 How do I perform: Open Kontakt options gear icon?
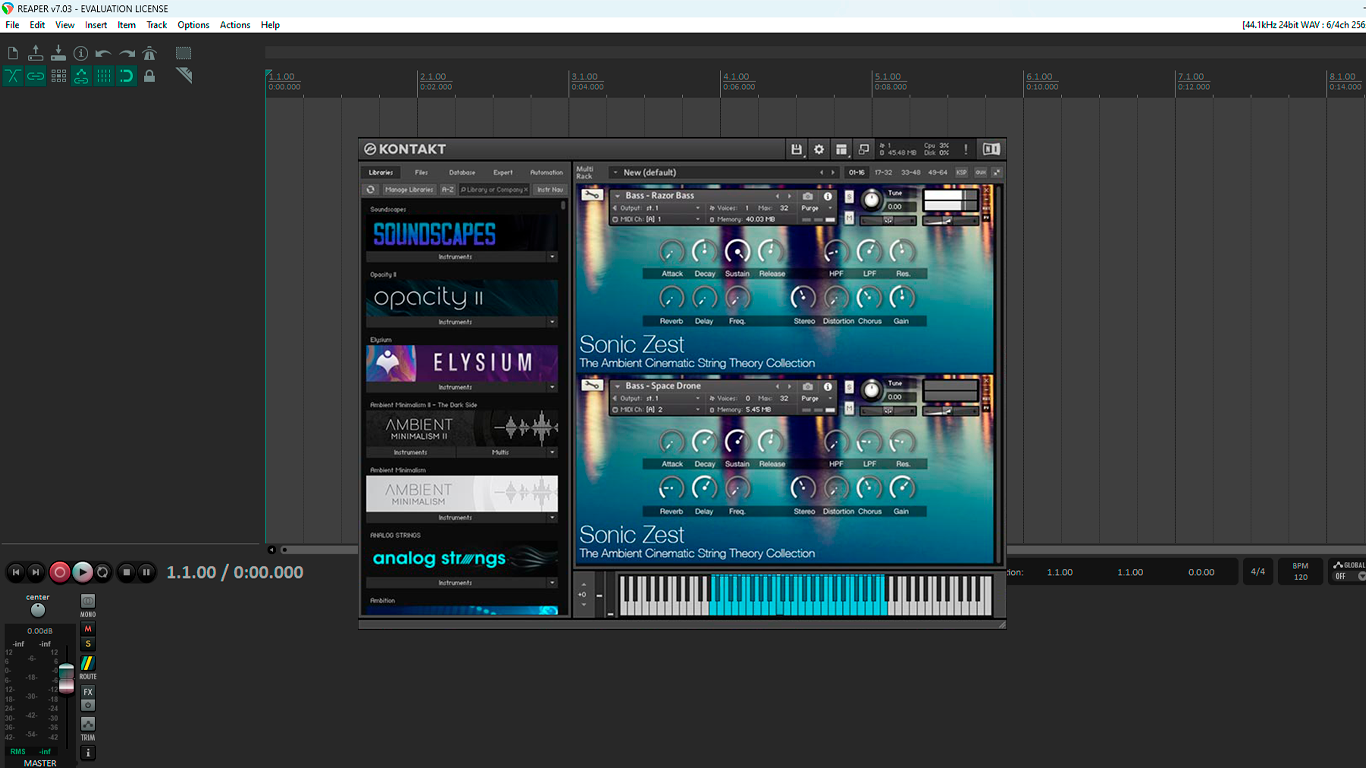click(x=819, y=149)
